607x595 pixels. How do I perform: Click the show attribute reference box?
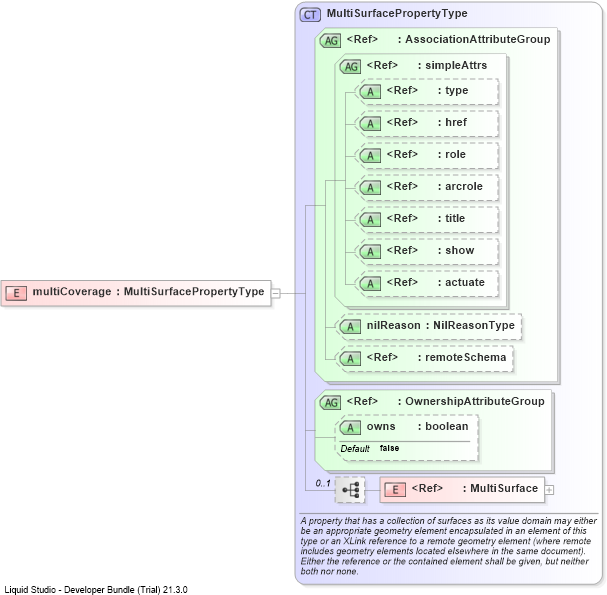coord(427,251)
